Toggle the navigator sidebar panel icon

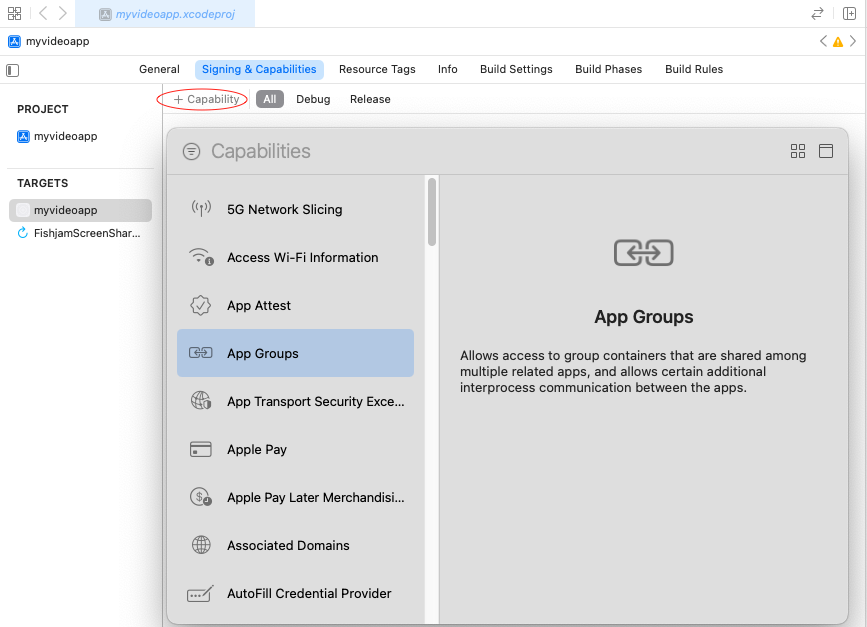(13, 70)
